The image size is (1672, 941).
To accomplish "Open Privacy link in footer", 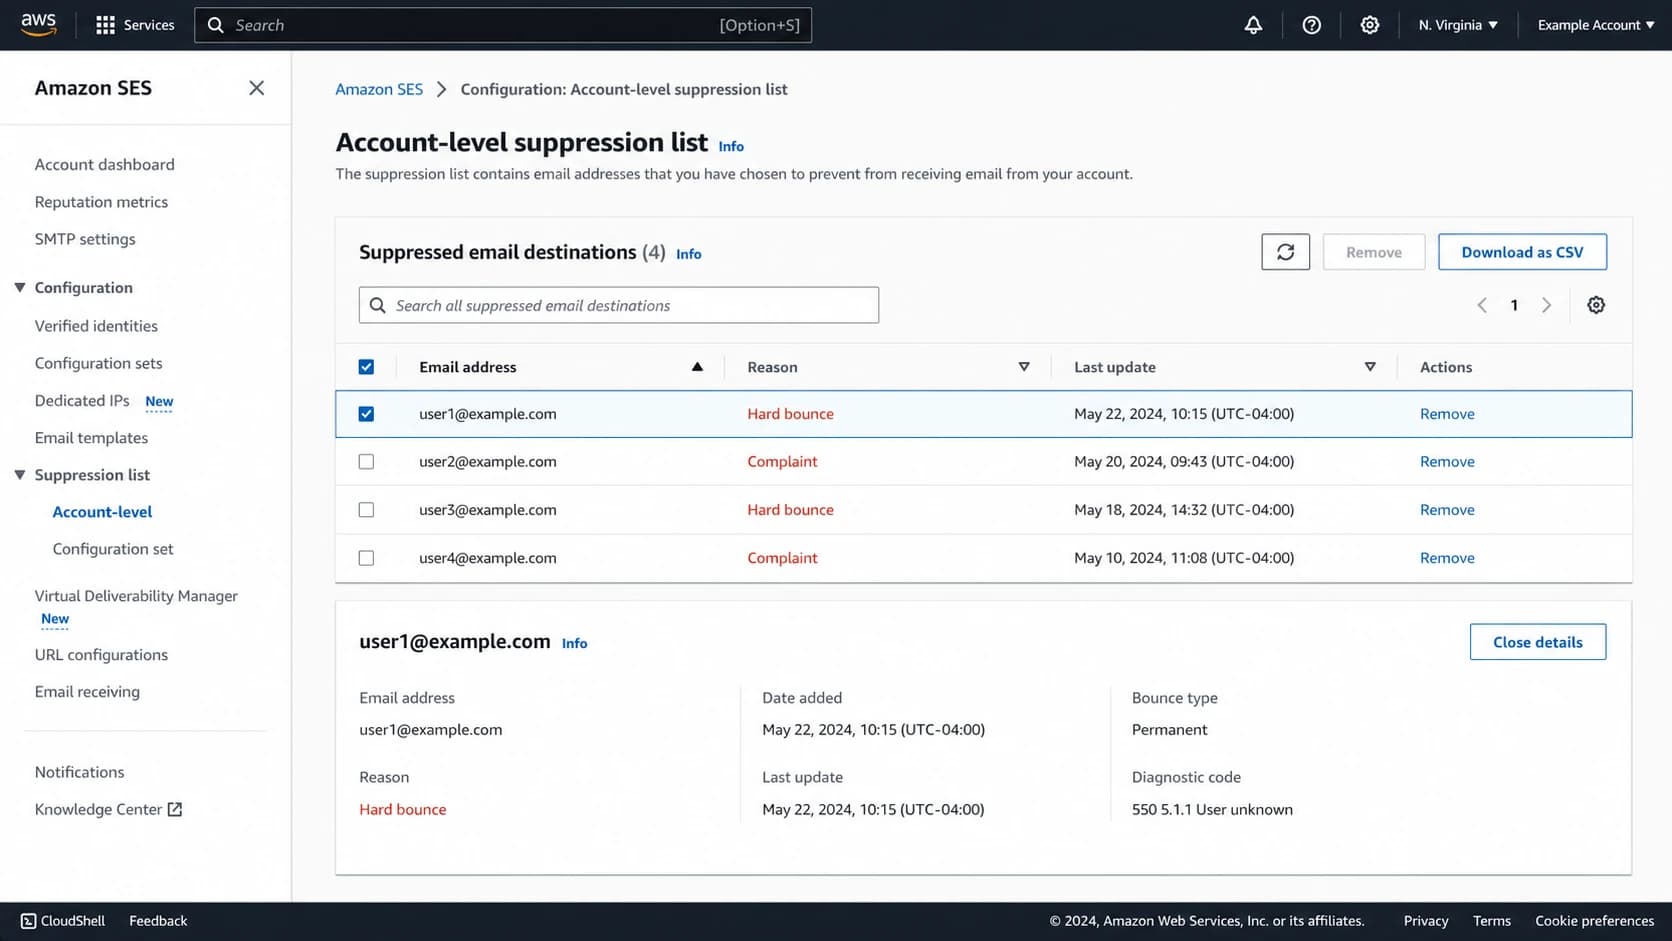I will pyautogui.click(x=1425, y=921).
